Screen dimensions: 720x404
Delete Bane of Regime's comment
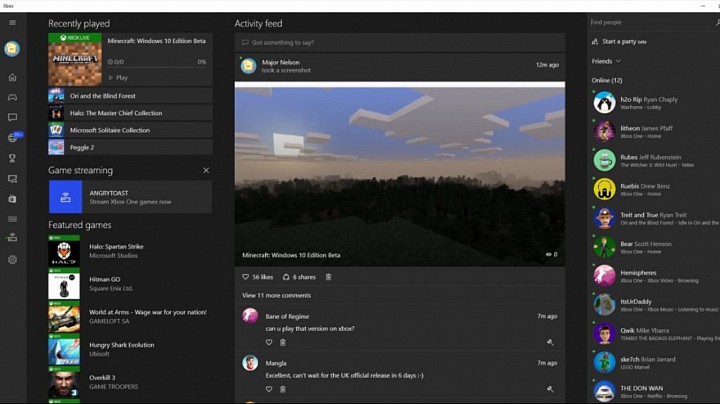click(283, 342)
